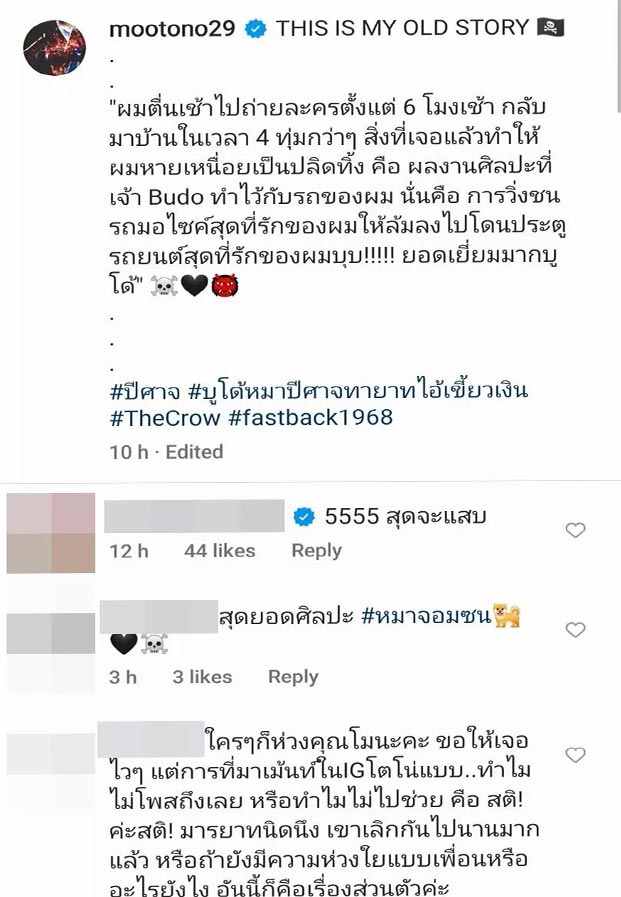This screenshot has width=621, height=897.
Task: Open the #หมาจอมซน hashtag
Action: [427, 616]
